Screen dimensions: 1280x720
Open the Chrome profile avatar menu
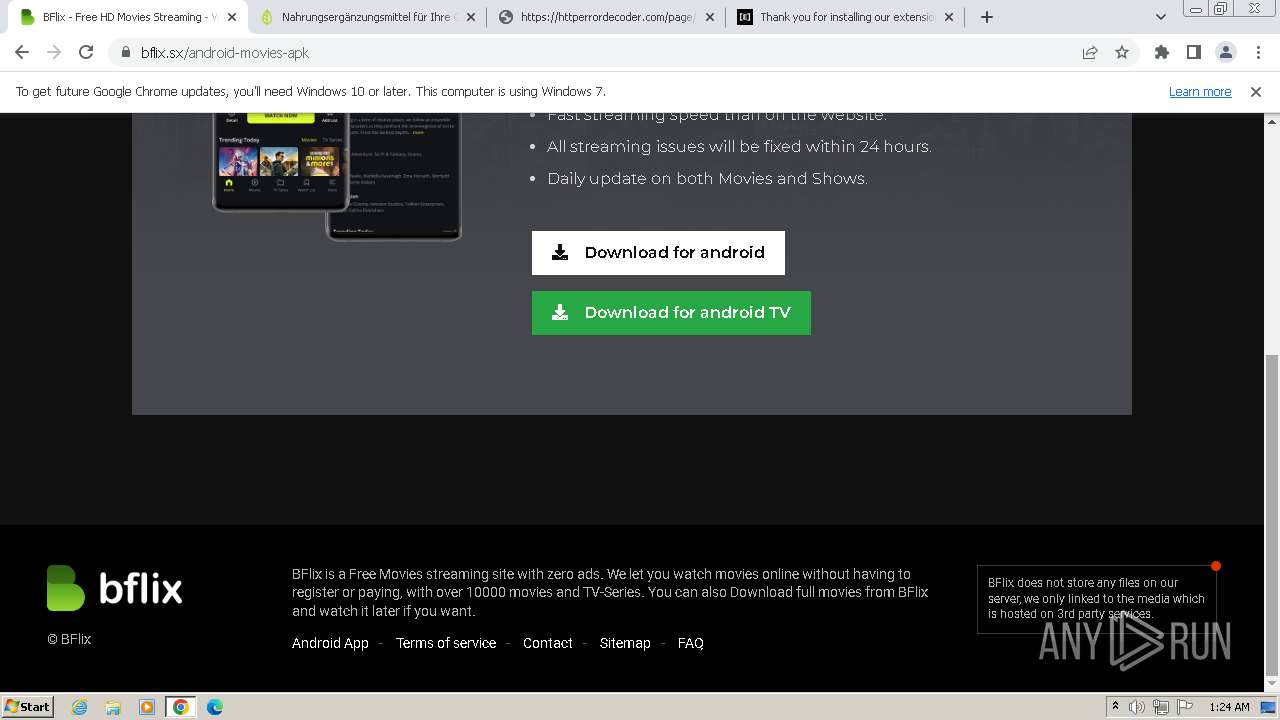(1226, 53)
